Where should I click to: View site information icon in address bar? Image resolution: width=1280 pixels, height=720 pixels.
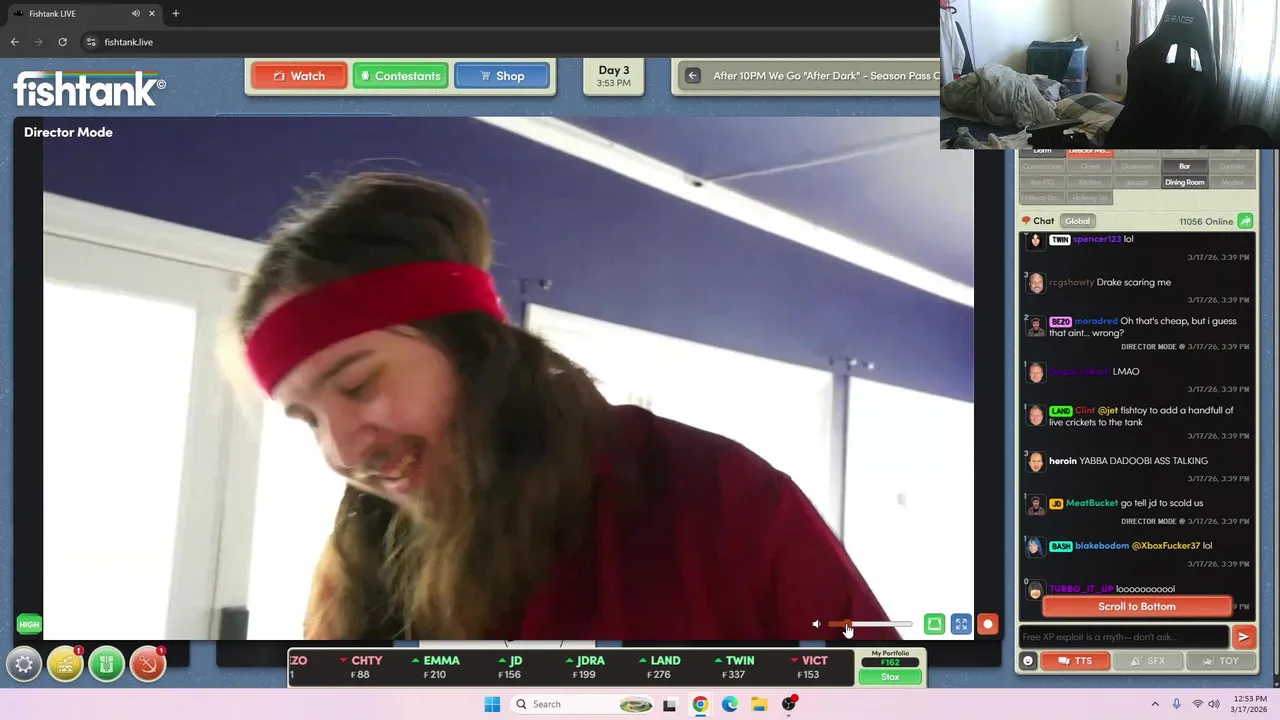pyautogui.click(x=91, y=42)
